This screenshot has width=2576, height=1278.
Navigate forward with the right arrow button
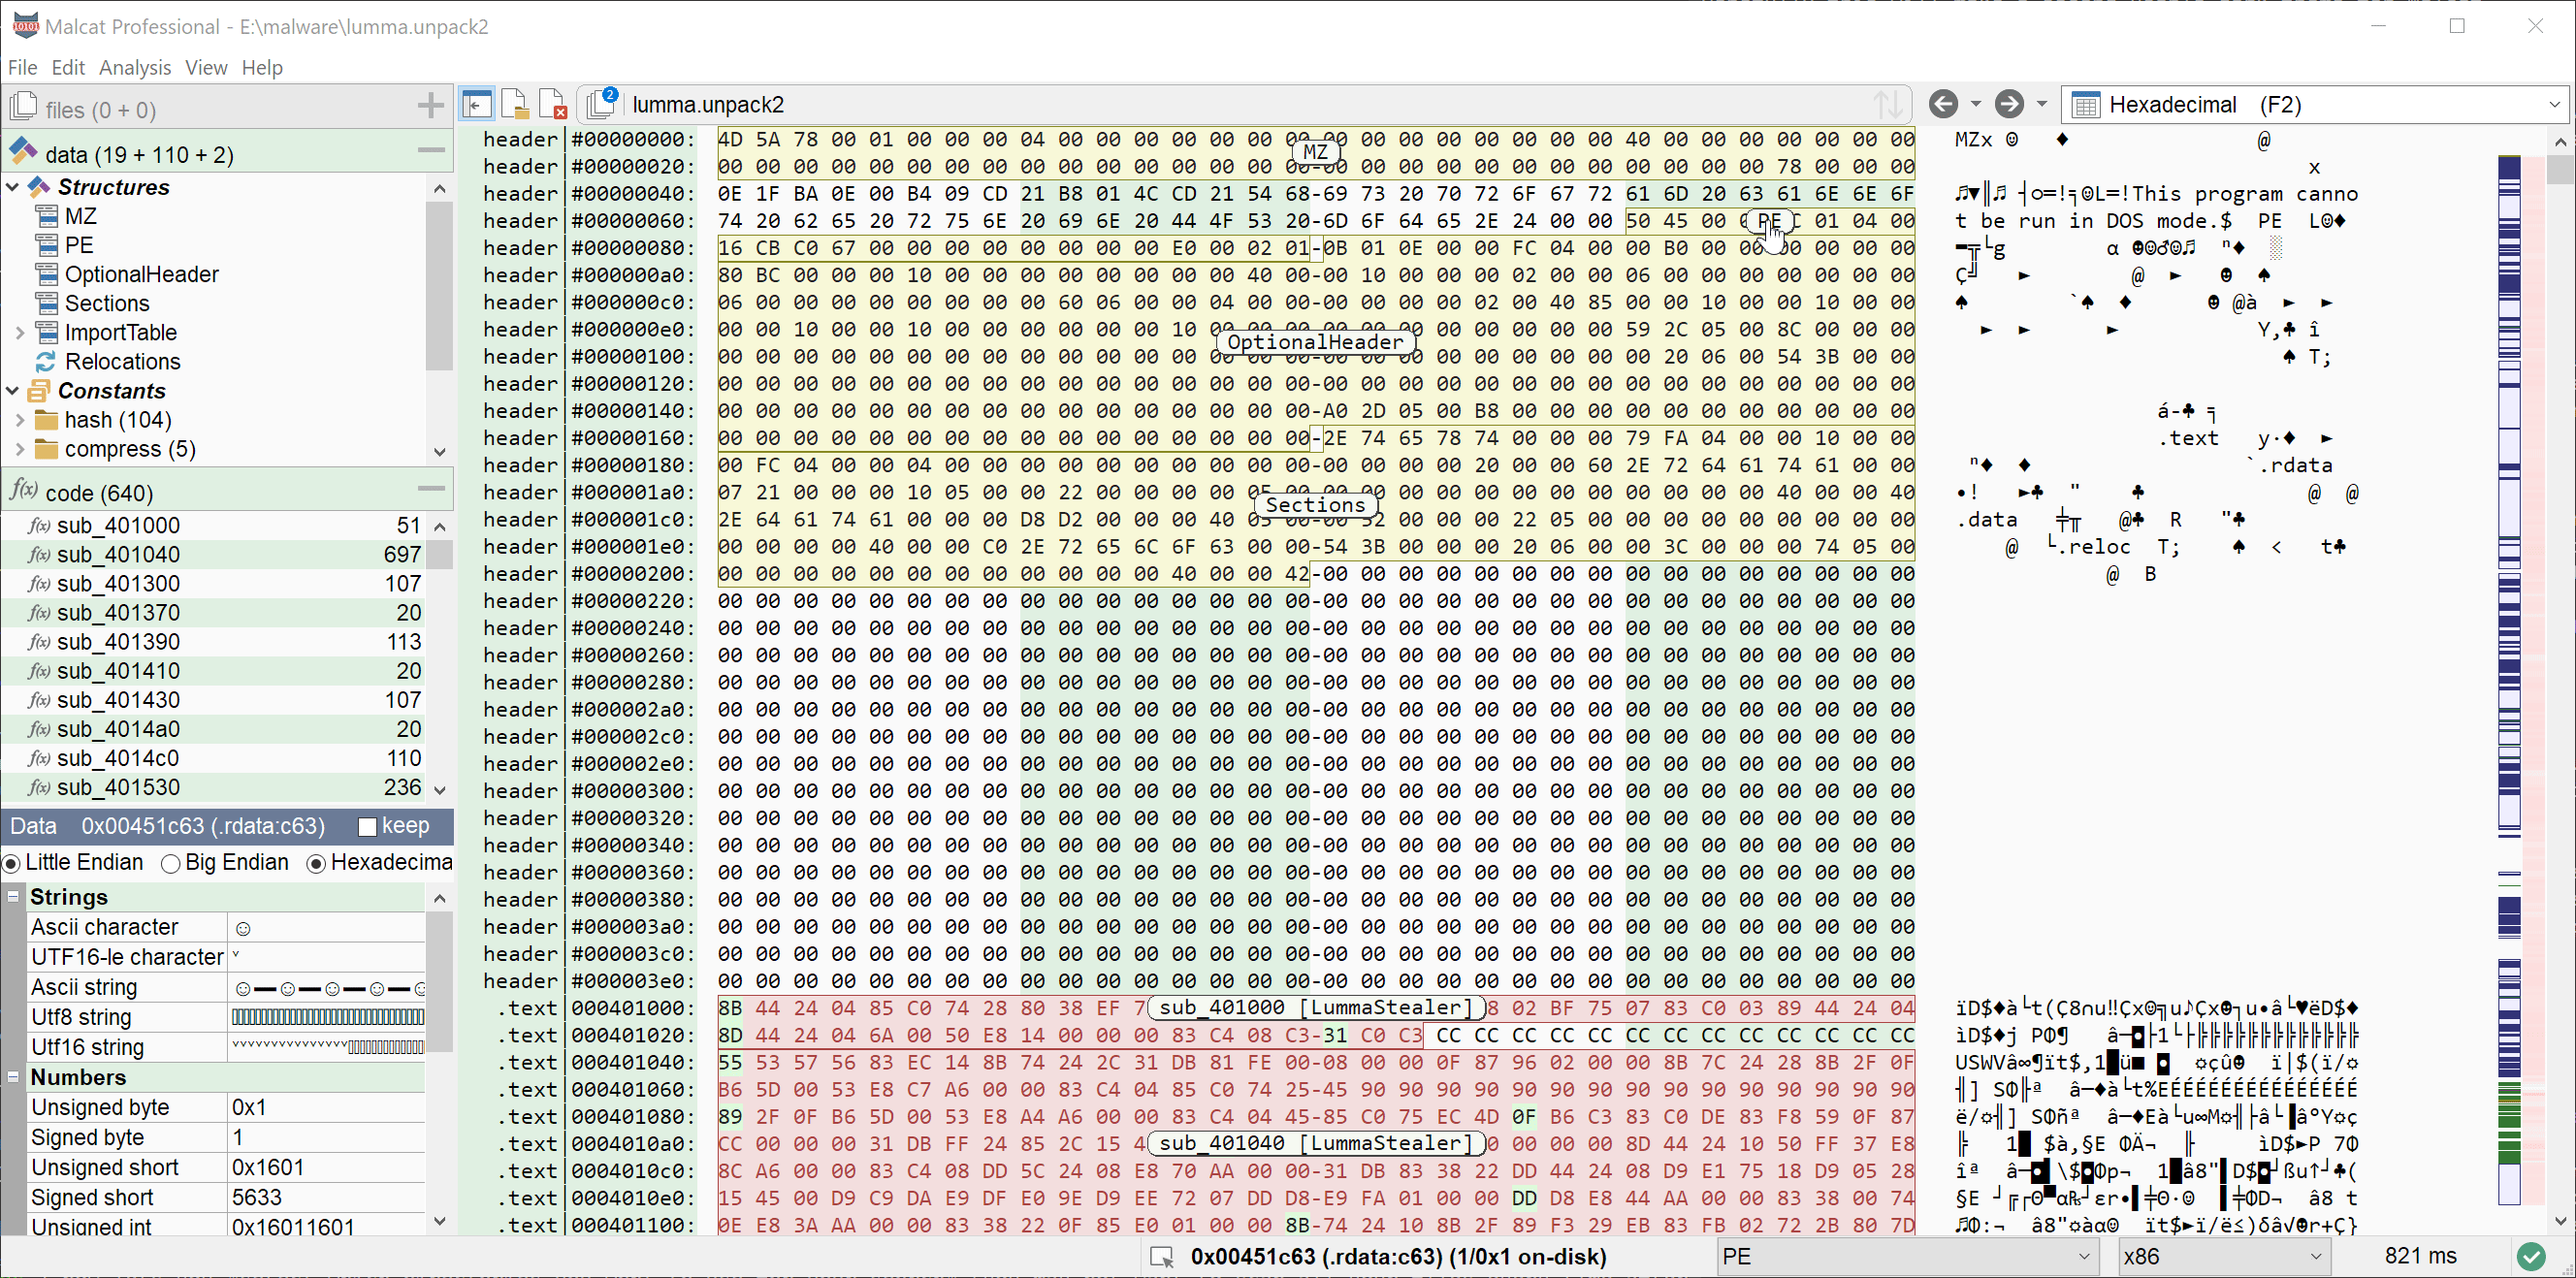pyautogui.click(x=2009, y=104)
